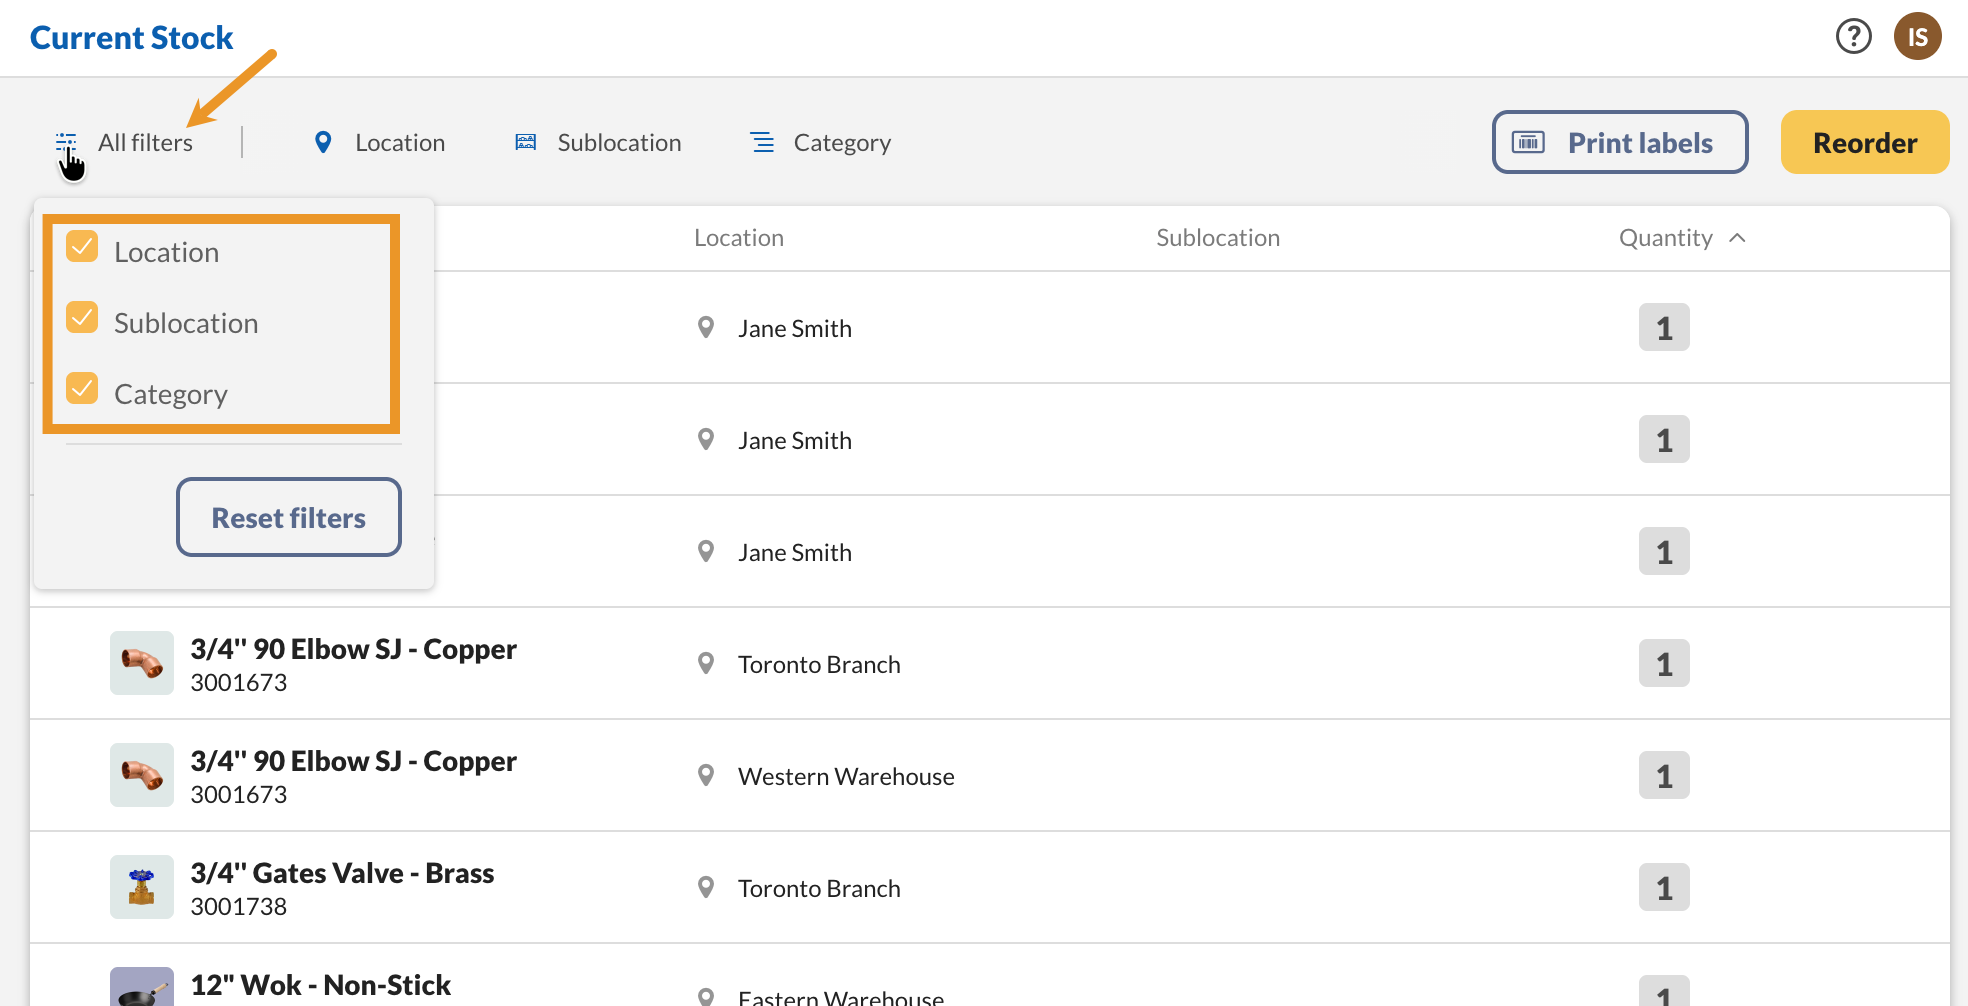Click the location pin next to Toronto Branch
Screen dimensions: 1968x1006
[706, 663]
